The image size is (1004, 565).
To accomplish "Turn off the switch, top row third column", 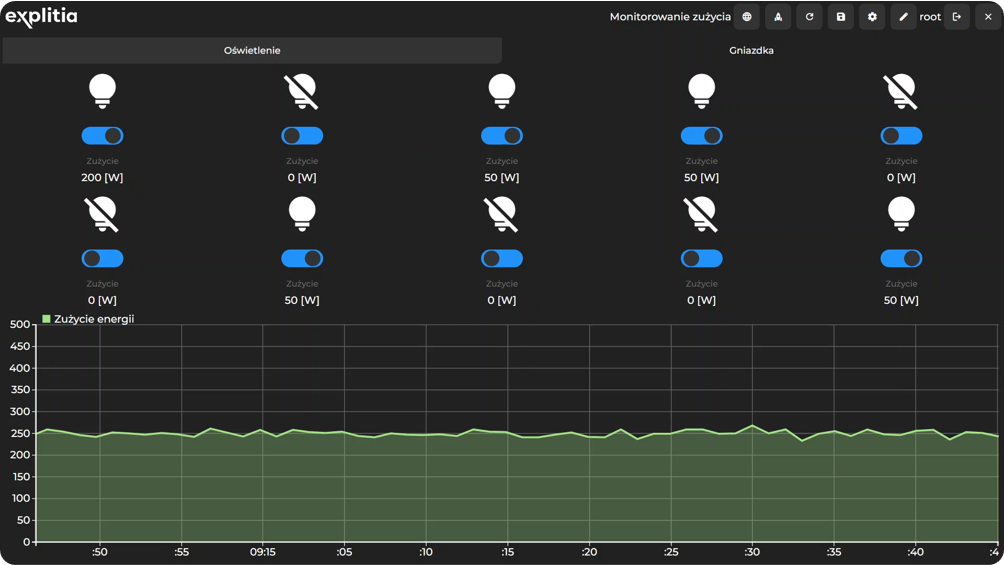I will [502, 136].
